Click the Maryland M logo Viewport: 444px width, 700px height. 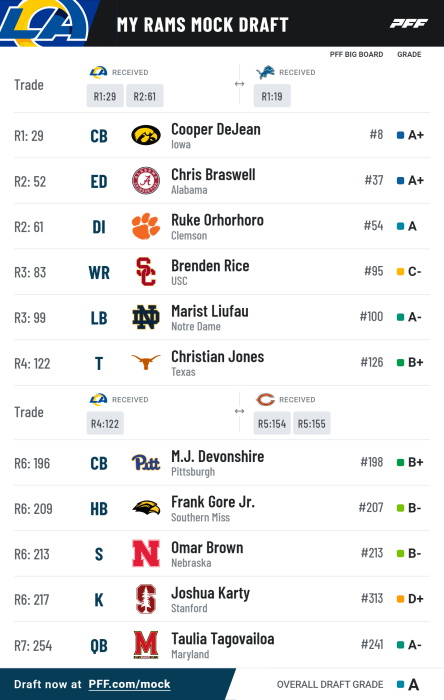coord(146,645)
